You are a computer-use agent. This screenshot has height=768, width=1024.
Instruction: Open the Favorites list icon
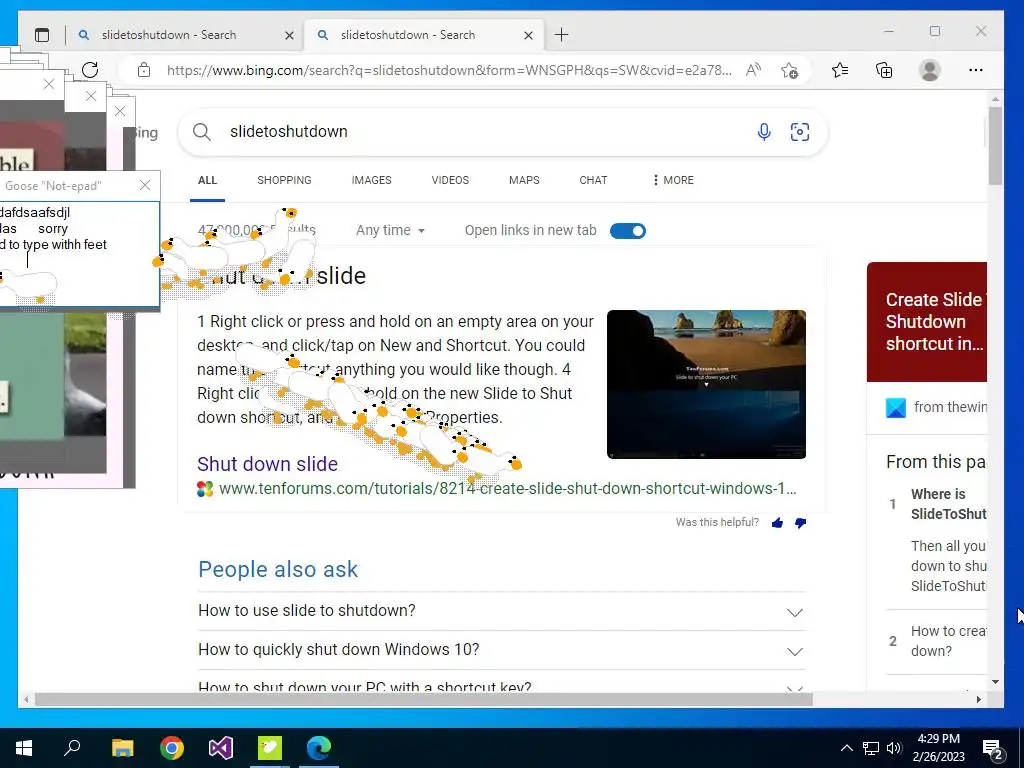(840, 70)
